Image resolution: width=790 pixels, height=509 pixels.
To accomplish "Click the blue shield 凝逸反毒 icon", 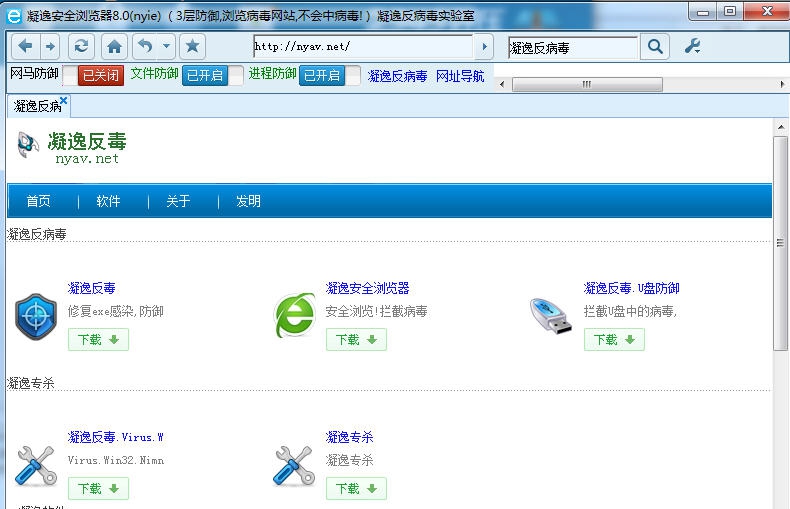I will (x=36, y=316).
